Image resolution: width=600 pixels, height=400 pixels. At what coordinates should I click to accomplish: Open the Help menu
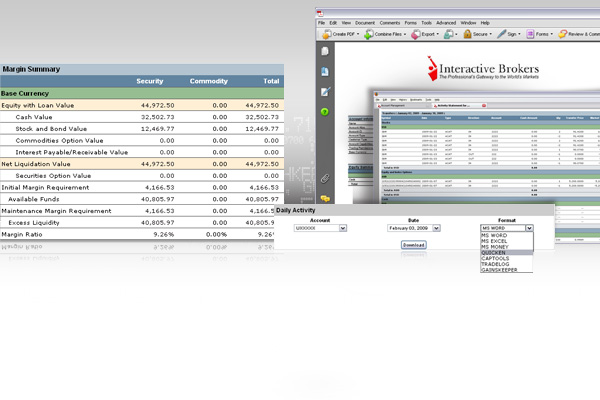[485, 23]
